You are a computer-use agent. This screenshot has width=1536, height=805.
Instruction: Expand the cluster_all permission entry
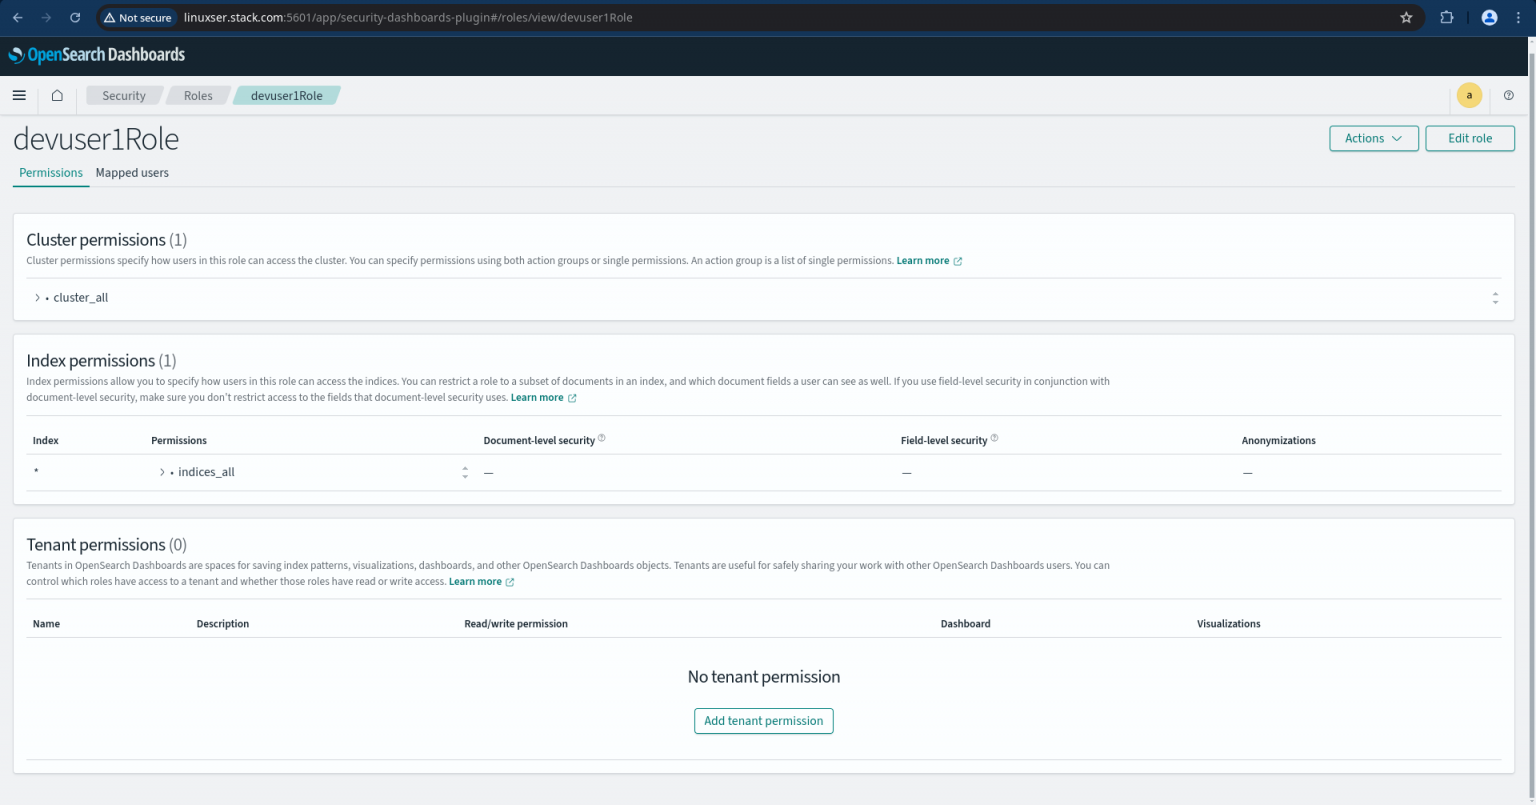pos(37,297)
